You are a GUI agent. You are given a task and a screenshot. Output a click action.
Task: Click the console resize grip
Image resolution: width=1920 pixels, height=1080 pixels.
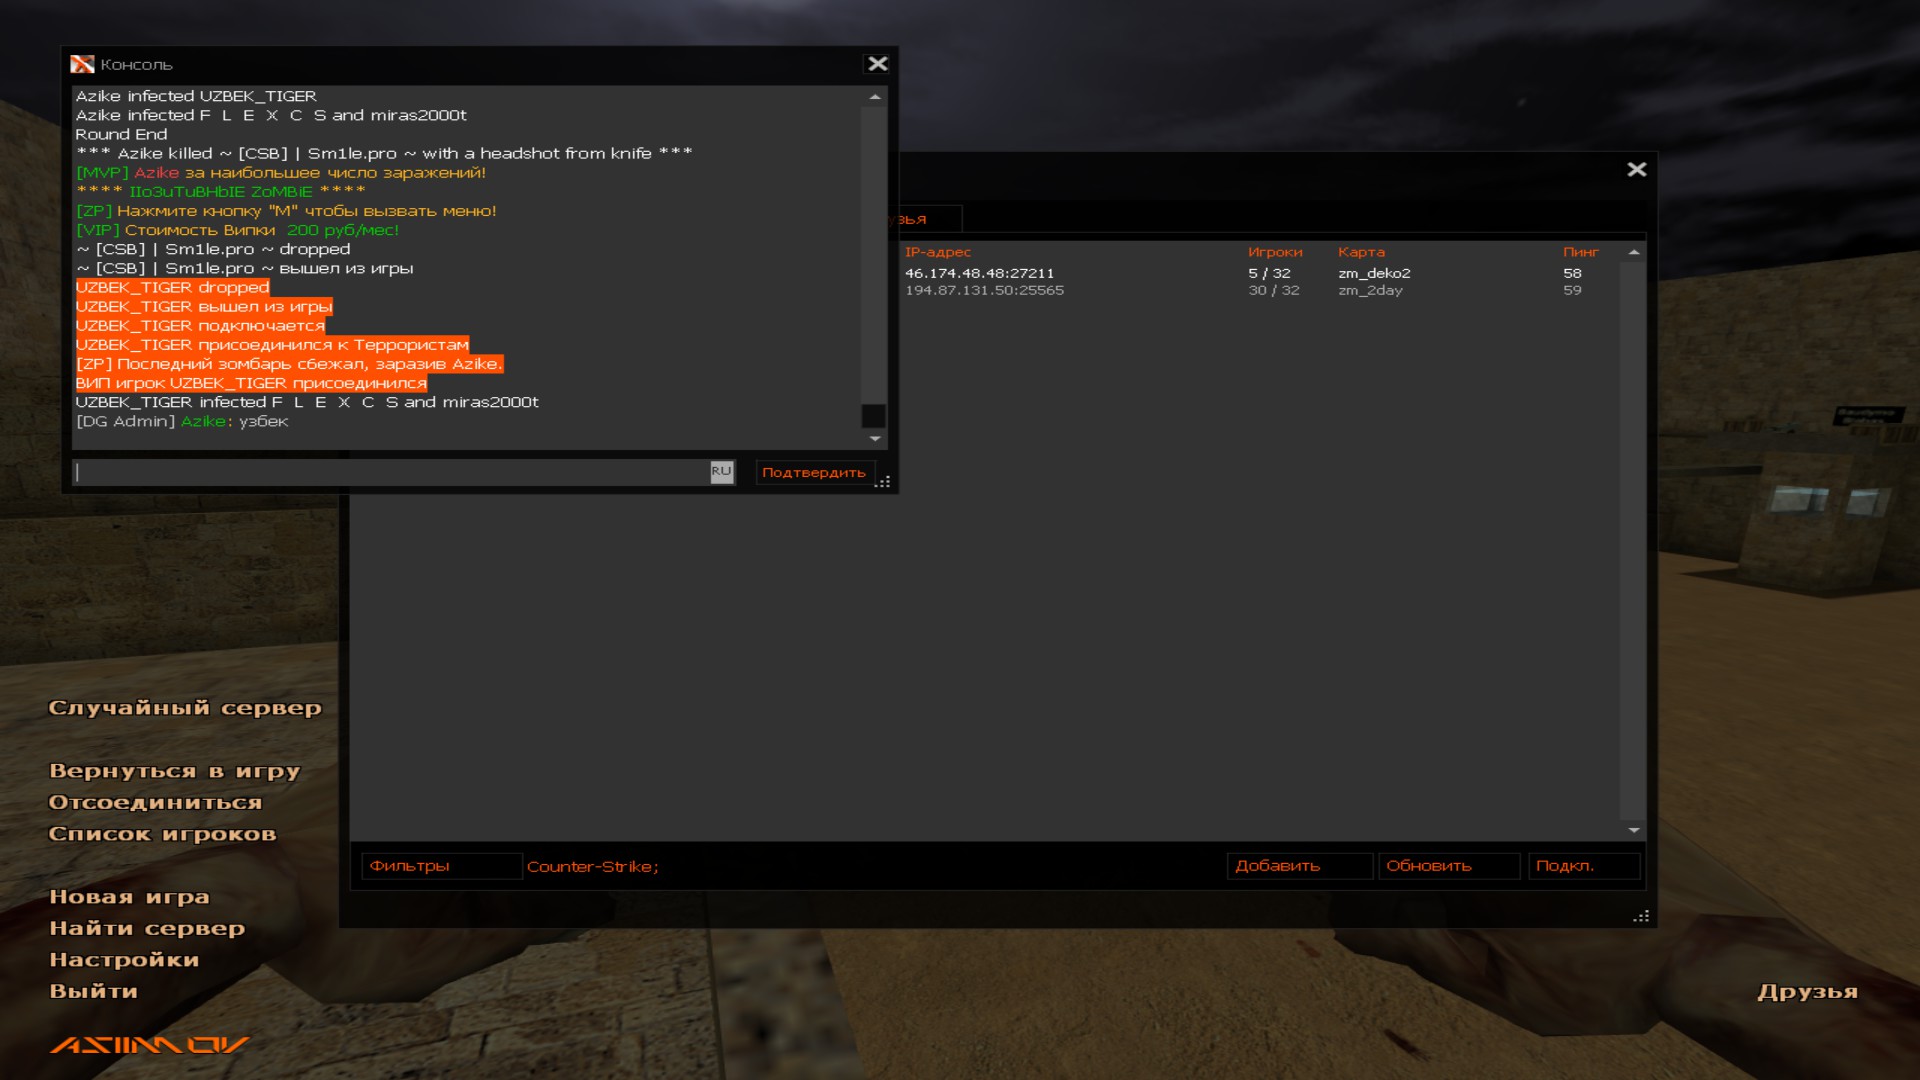(883, 483)
